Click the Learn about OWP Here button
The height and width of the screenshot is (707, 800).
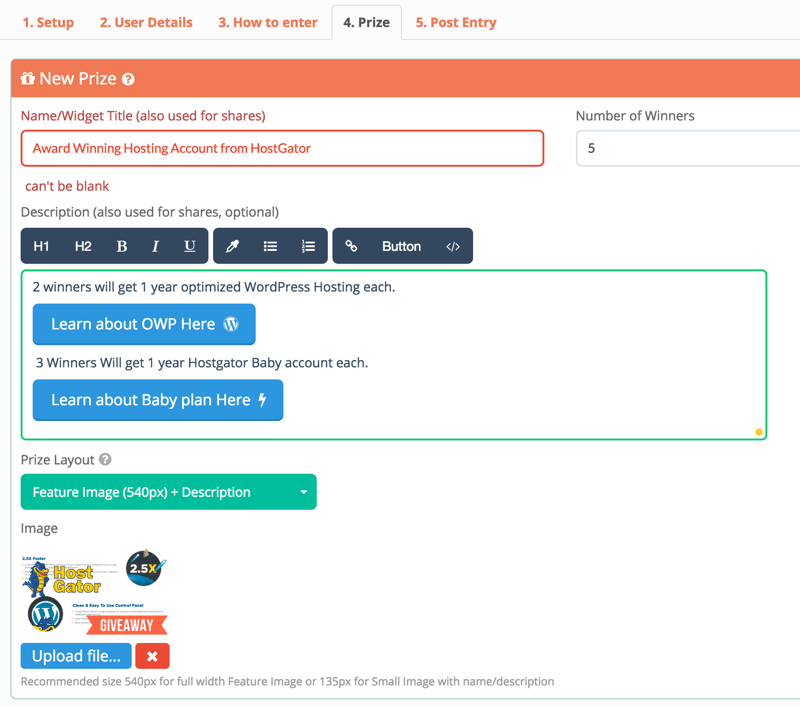[x=144, y=324]
